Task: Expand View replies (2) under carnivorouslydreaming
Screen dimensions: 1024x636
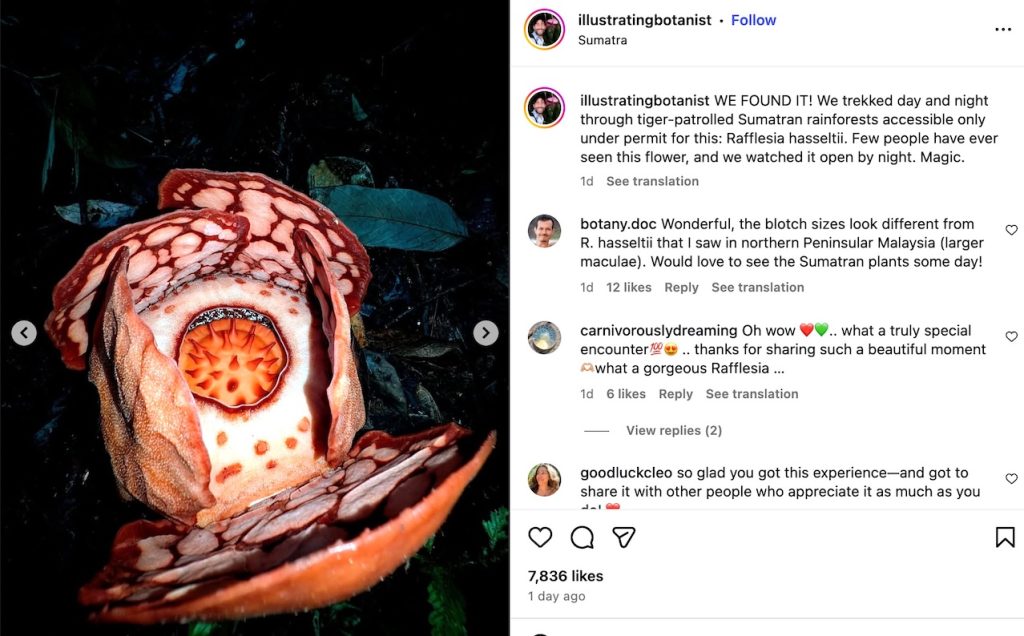Action: [674, 429]
